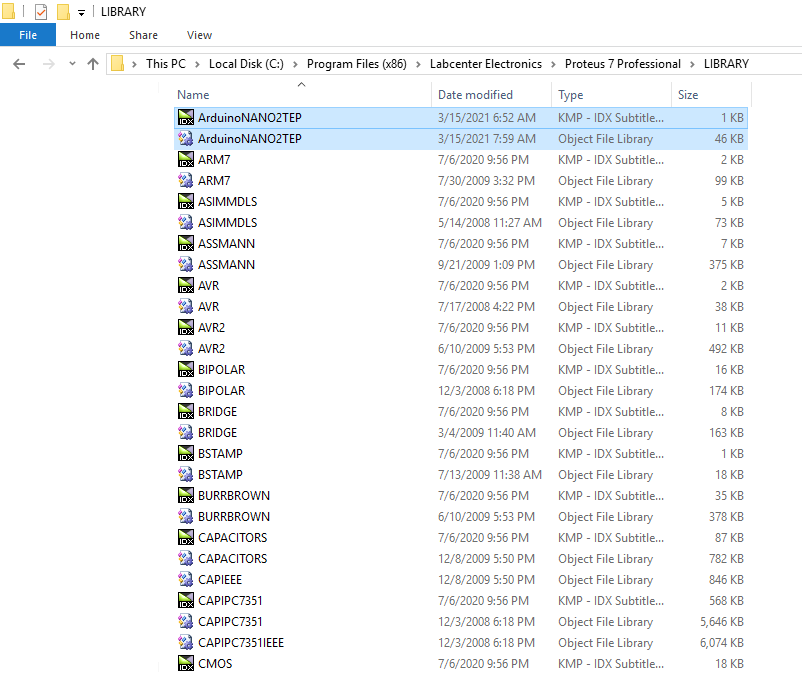Click the IDX icon of the AVR file
Viewport: 802px width, 676px height.
[x=186, y=285]
